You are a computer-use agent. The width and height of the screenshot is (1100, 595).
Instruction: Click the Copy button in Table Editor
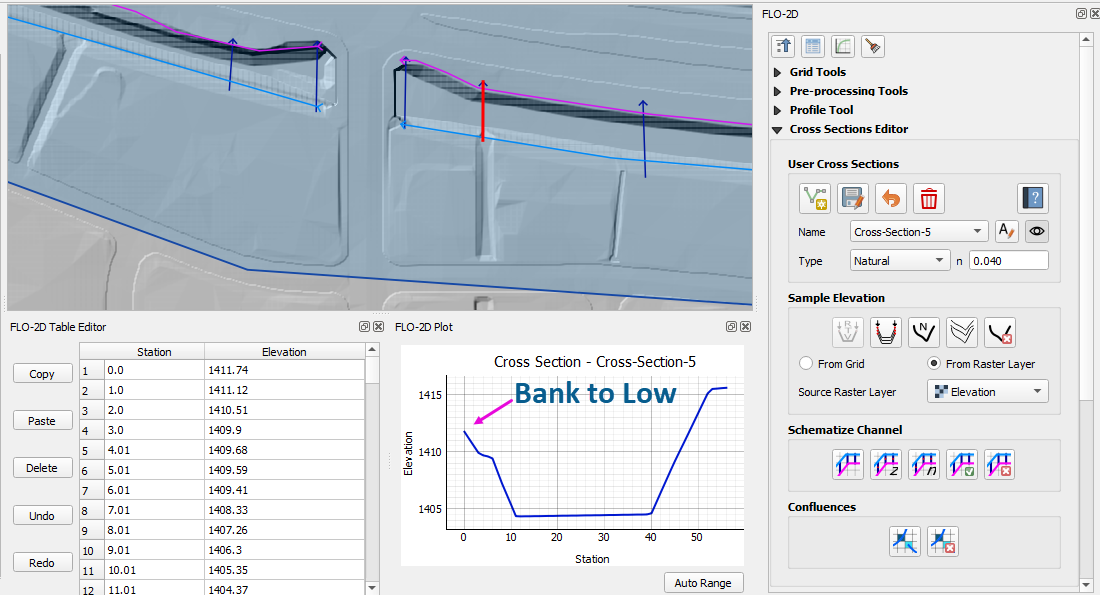click(42, 374)
